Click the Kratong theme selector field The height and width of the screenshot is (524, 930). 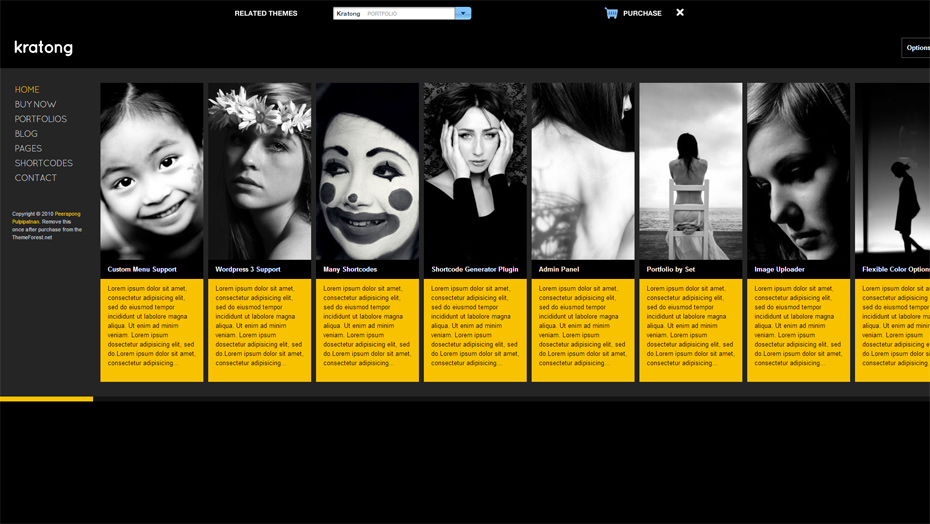click(x=394, y=13)
